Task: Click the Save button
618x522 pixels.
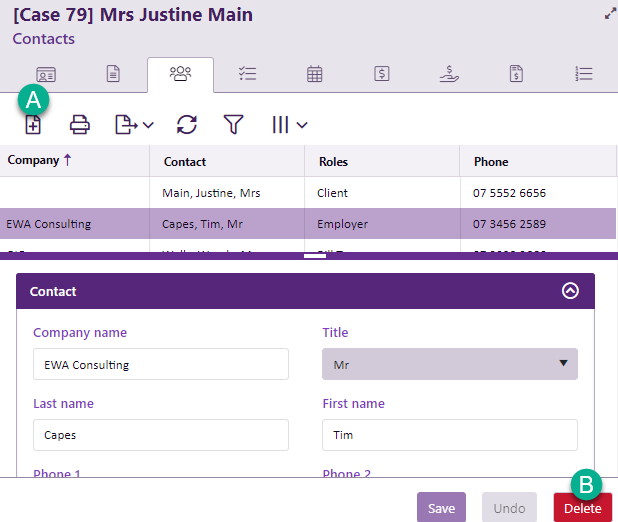Action: pos(441,508)
